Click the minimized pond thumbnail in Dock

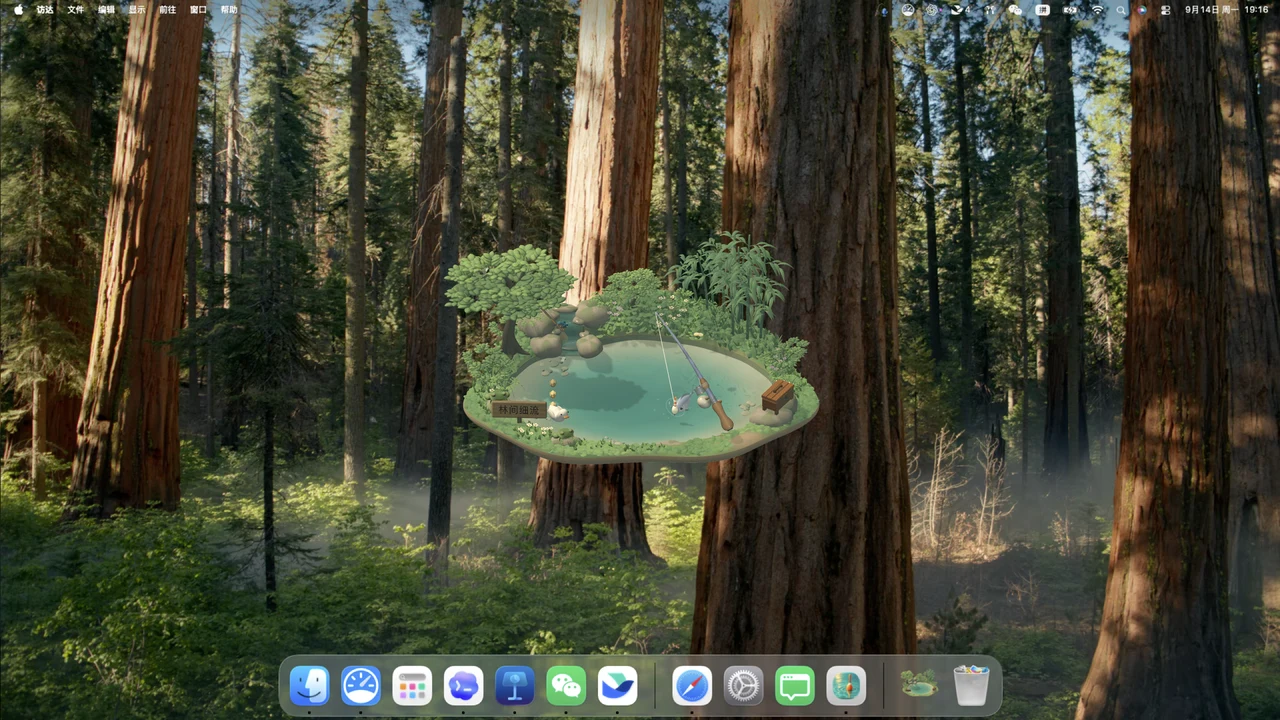tap(919, 684)
